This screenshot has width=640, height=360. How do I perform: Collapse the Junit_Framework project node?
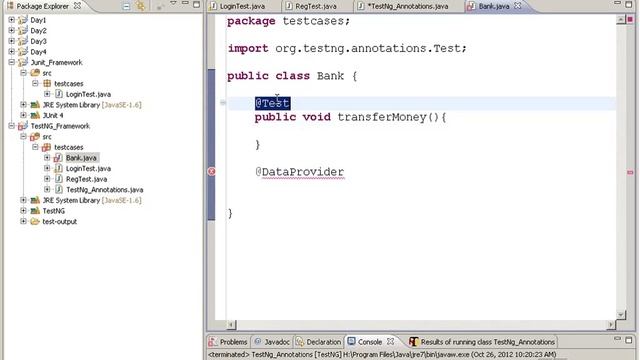point(11,62)
